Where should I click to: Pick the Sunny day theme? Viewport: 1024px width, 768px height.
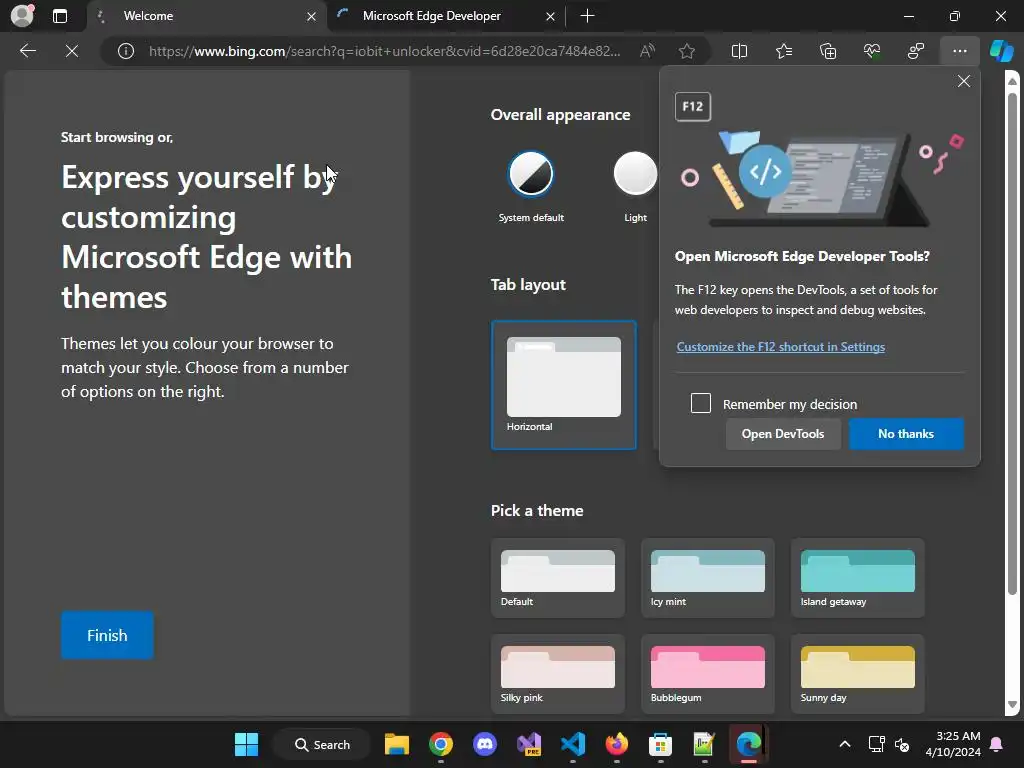pos(857,674)
